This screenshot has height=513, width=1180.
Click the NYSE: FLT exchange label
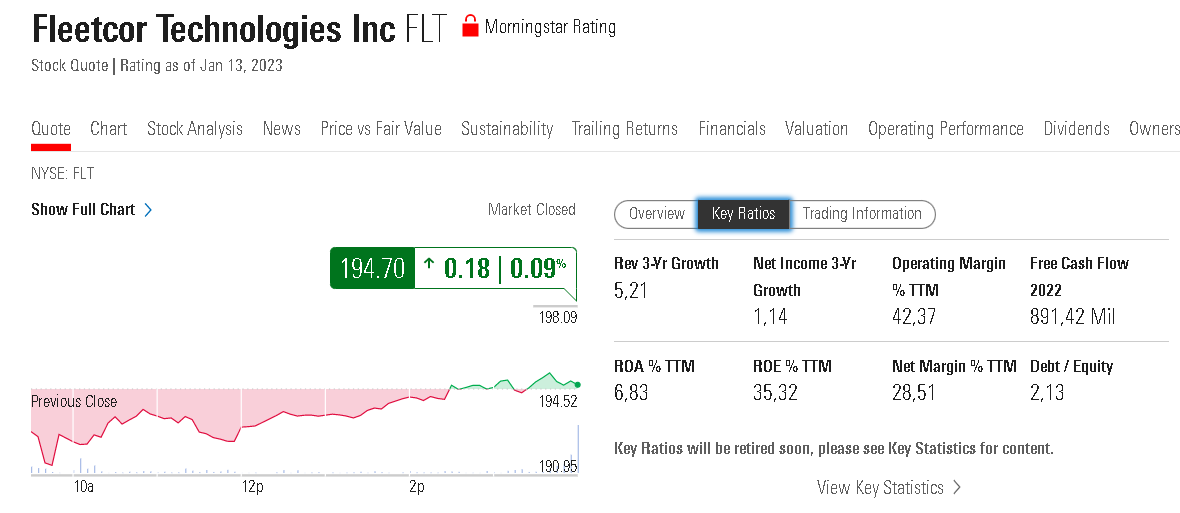62,175
